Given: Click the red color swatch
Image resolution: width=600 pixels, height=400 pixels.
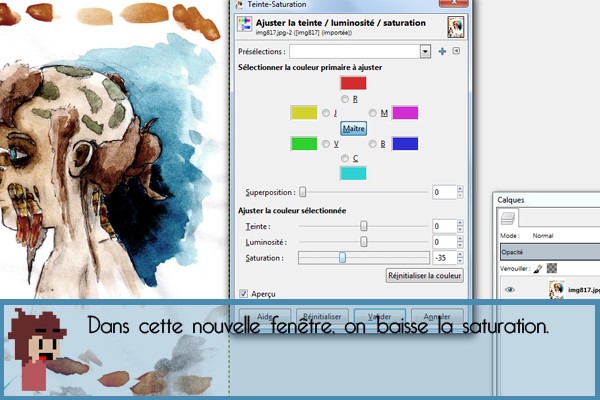Looking at the screenshot, I should (x=353, y=83).
